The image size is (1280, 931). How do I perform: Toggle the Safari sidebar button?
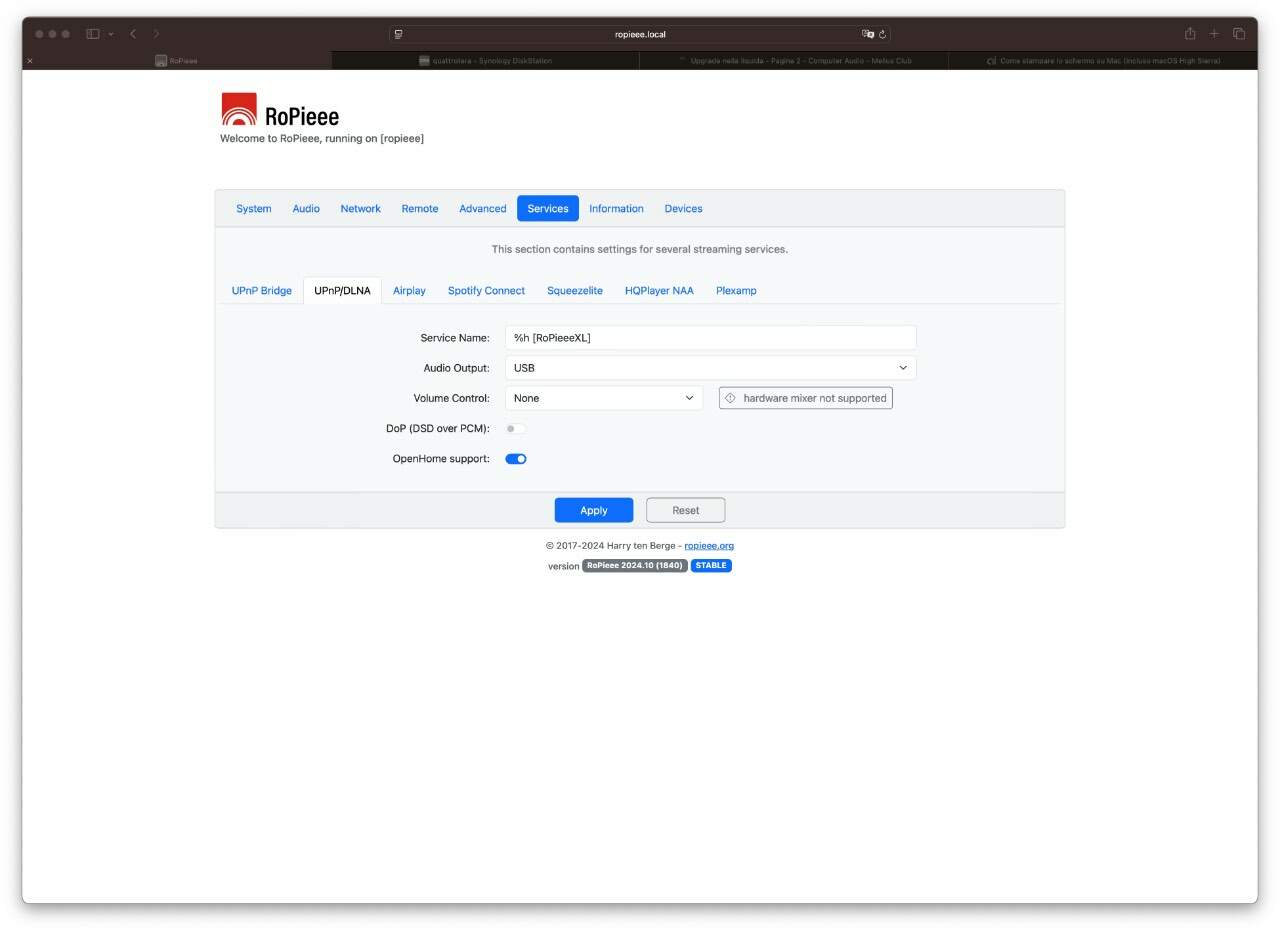pos(93,34)
